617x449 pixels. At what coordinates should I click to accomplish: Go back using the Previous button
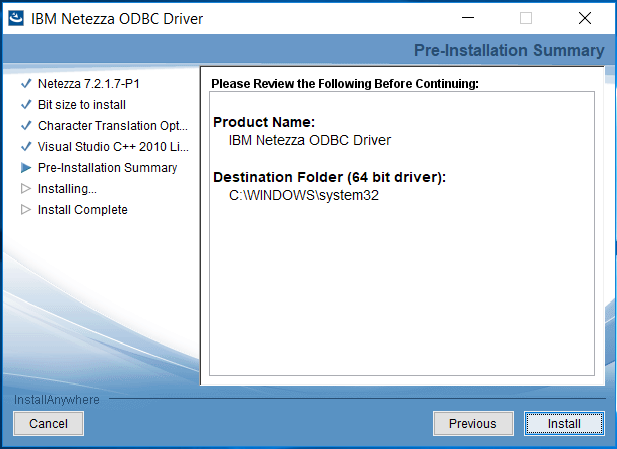pyautogui.click(x=472, y=424)
